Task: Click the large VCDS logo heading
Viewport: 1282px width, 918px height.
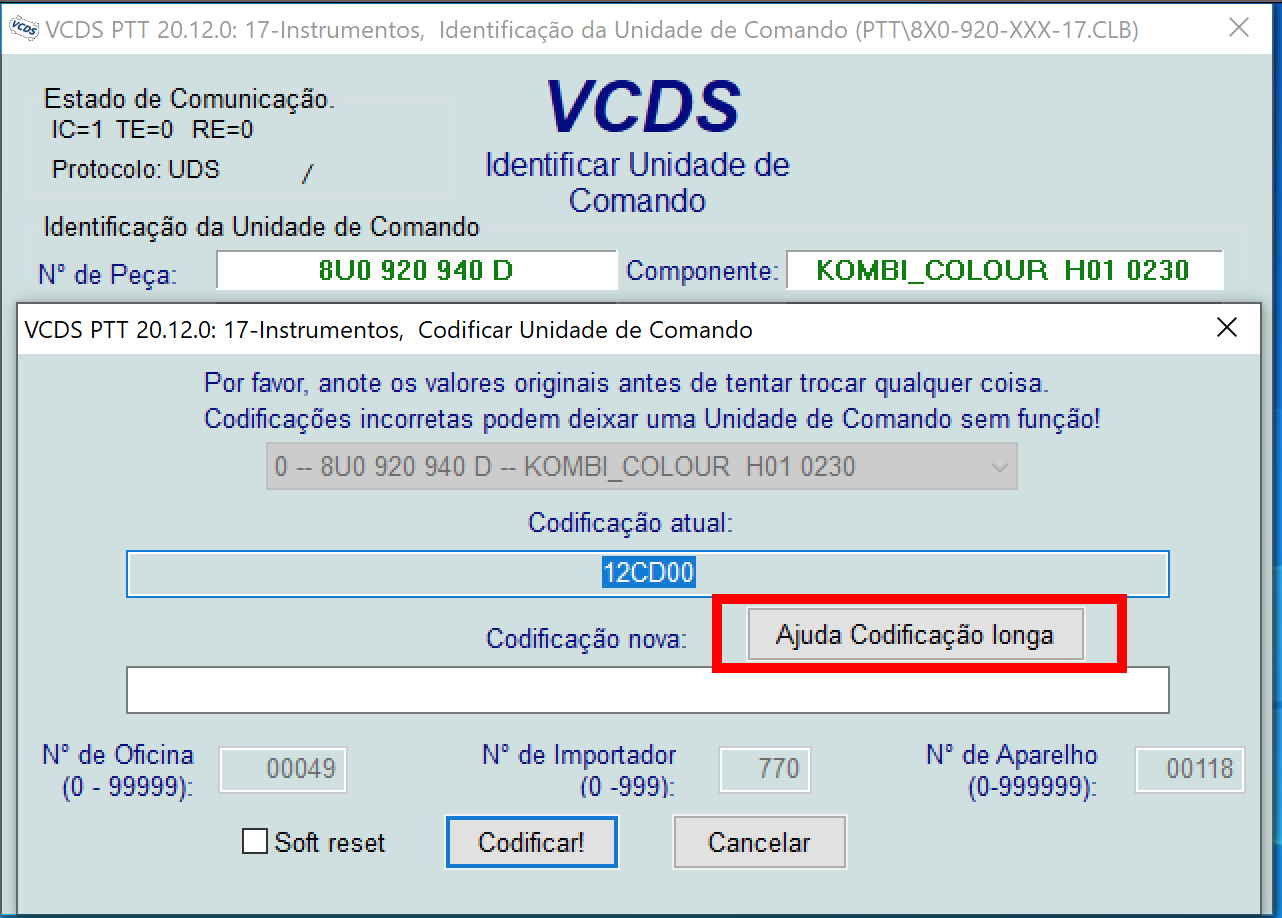Action: pos(642,106)
